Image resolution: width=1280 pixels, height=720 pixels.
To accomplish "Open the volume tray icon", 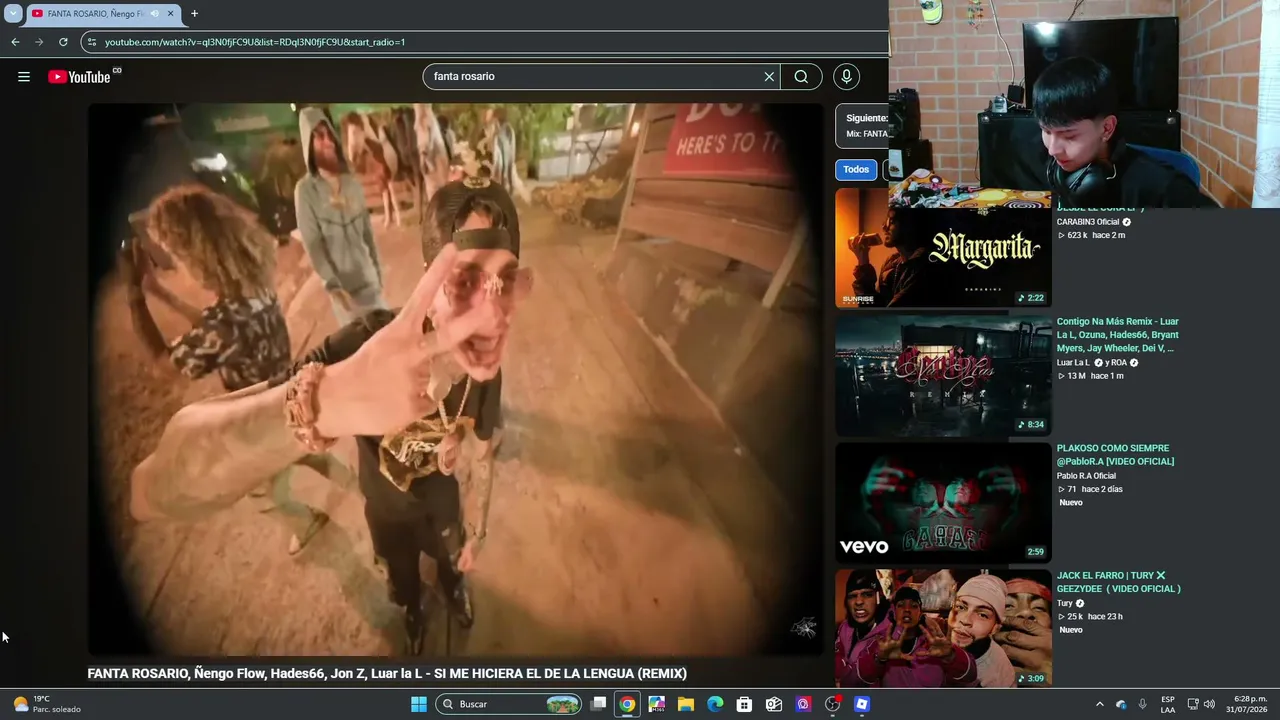I will (x=1209, y=704).
